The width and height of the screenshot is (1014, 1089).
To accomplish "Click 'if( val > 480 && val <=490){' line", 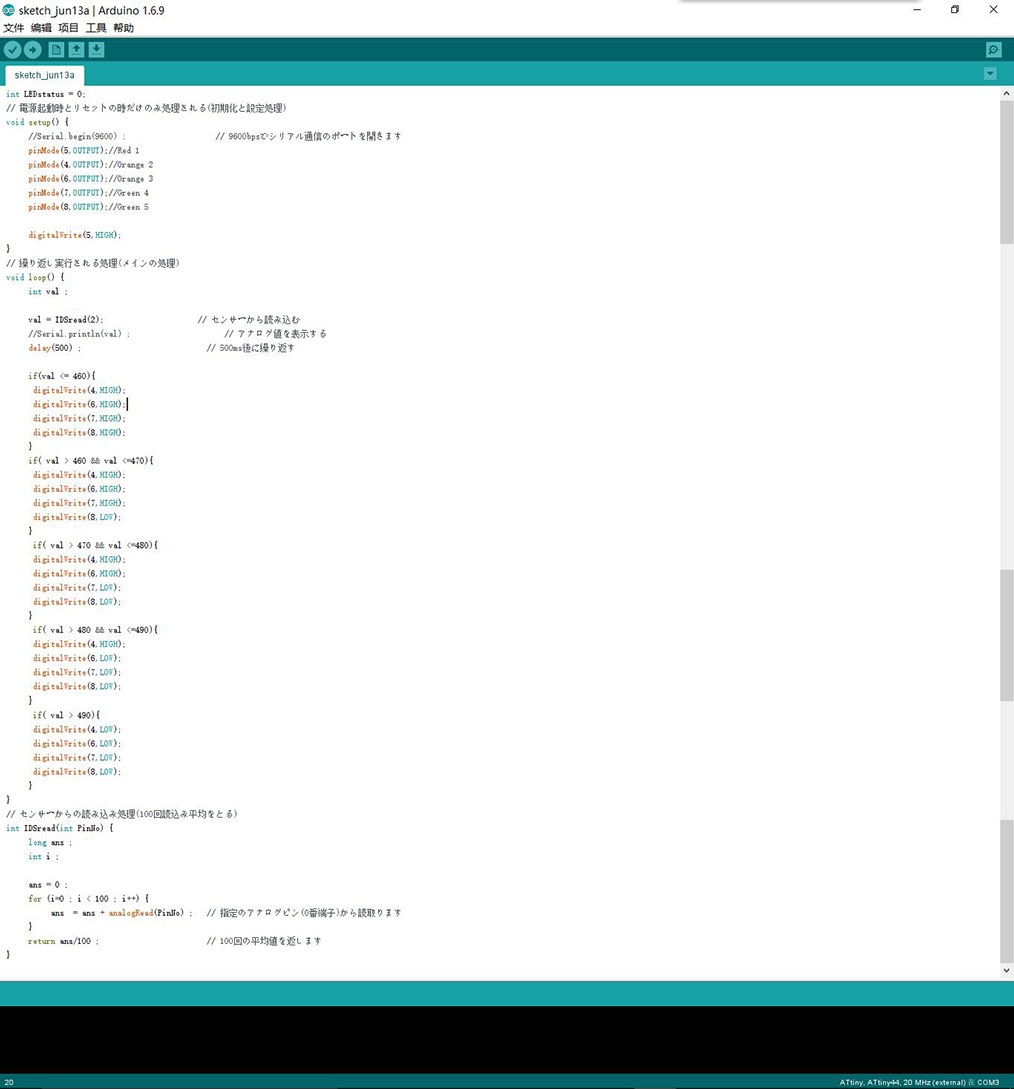I will point(95,631).
